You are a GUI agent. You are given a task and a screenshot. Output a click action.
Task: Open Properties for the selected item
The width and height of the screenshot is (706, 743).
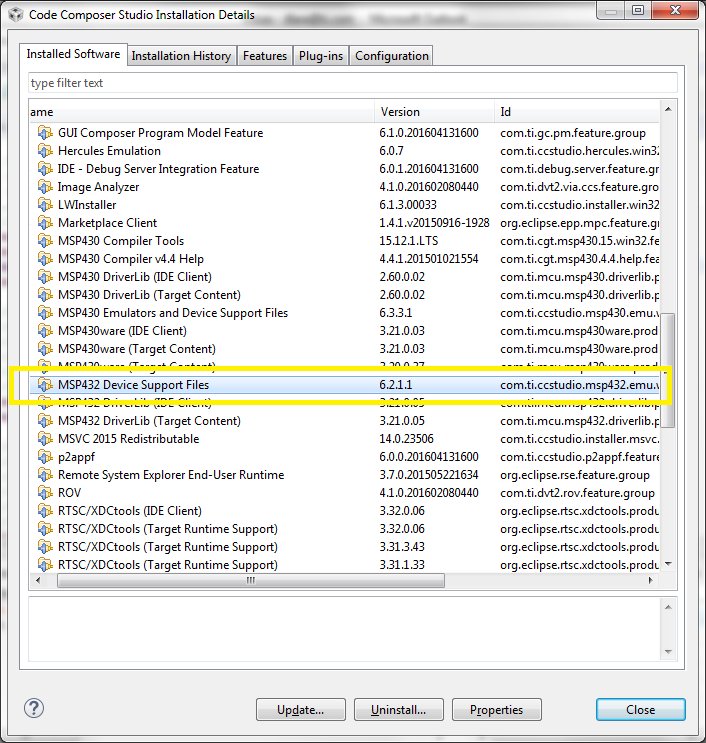point(497,709)
